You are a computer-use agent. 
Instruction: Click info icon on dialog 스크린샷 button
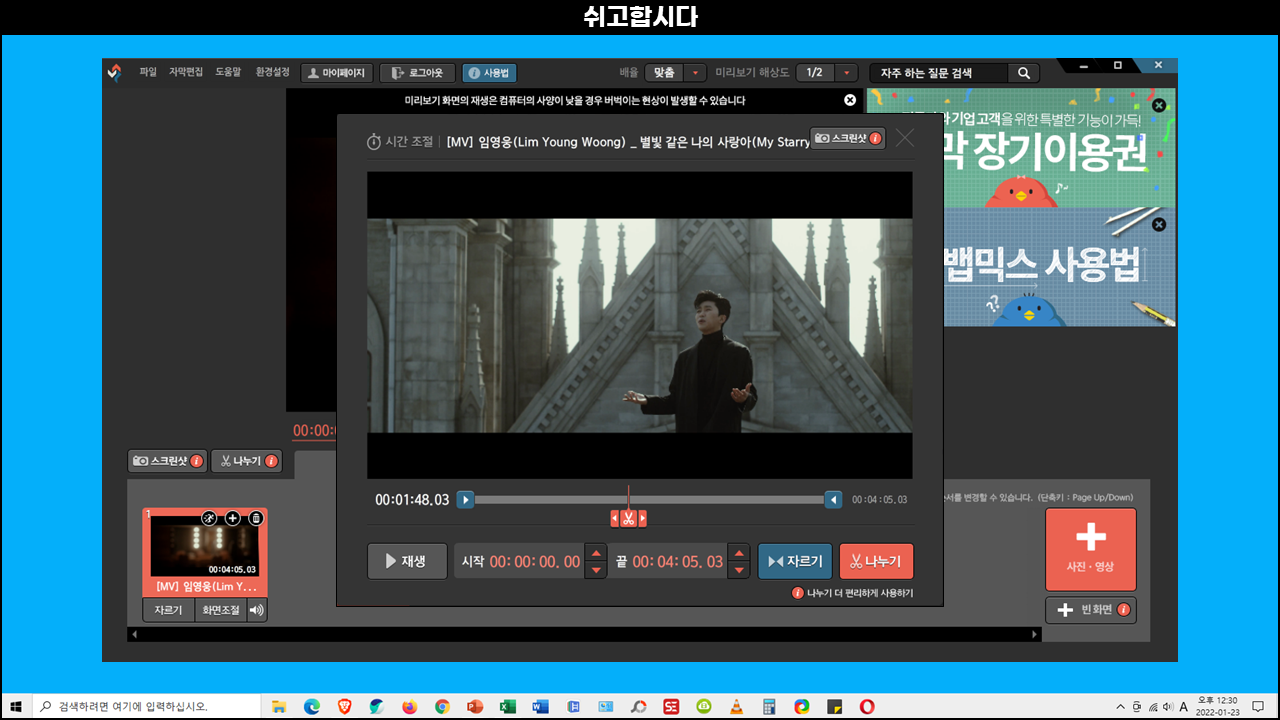875,139
